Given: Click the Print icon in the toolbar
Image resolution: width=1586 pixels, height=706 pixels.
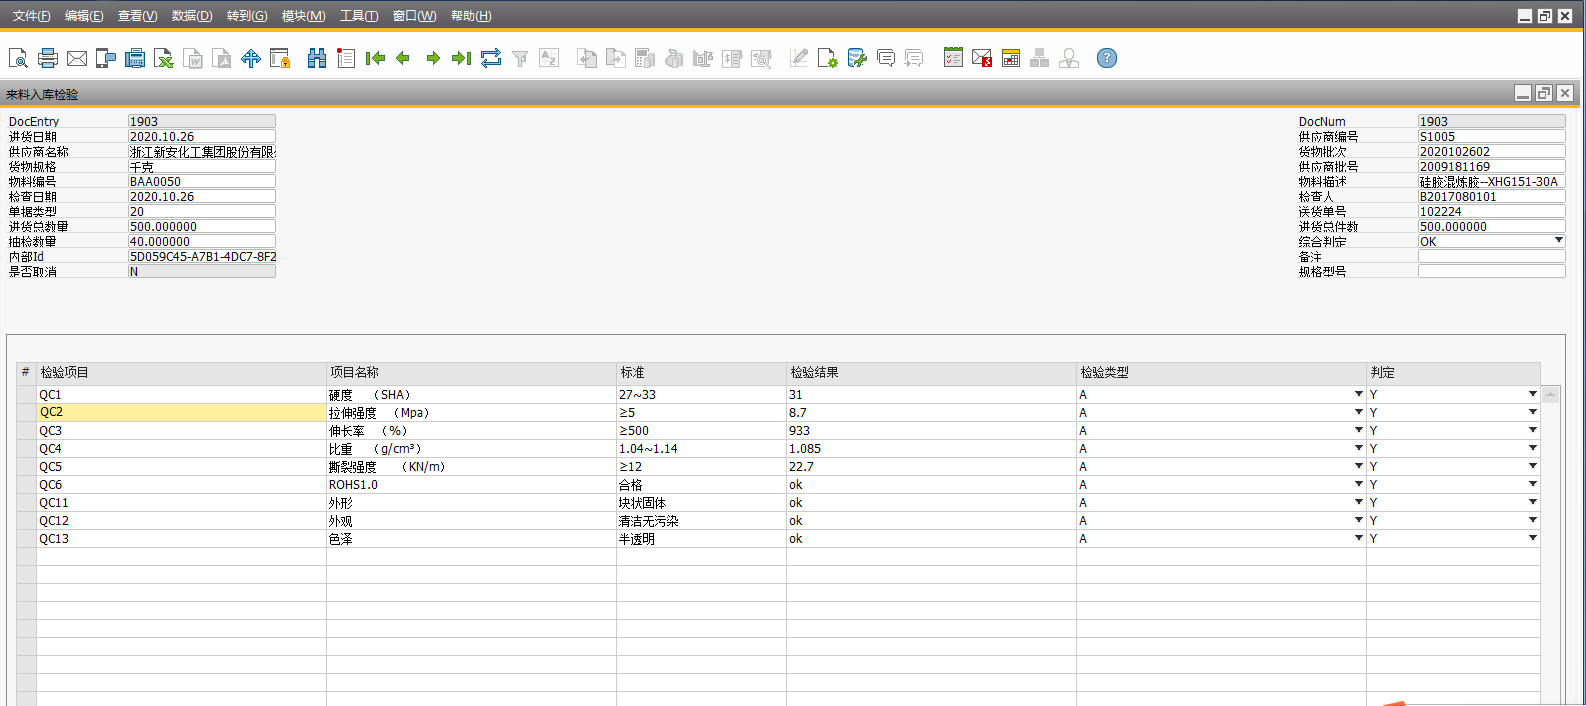Looking at the screenshot, I should tap(47, 59).
